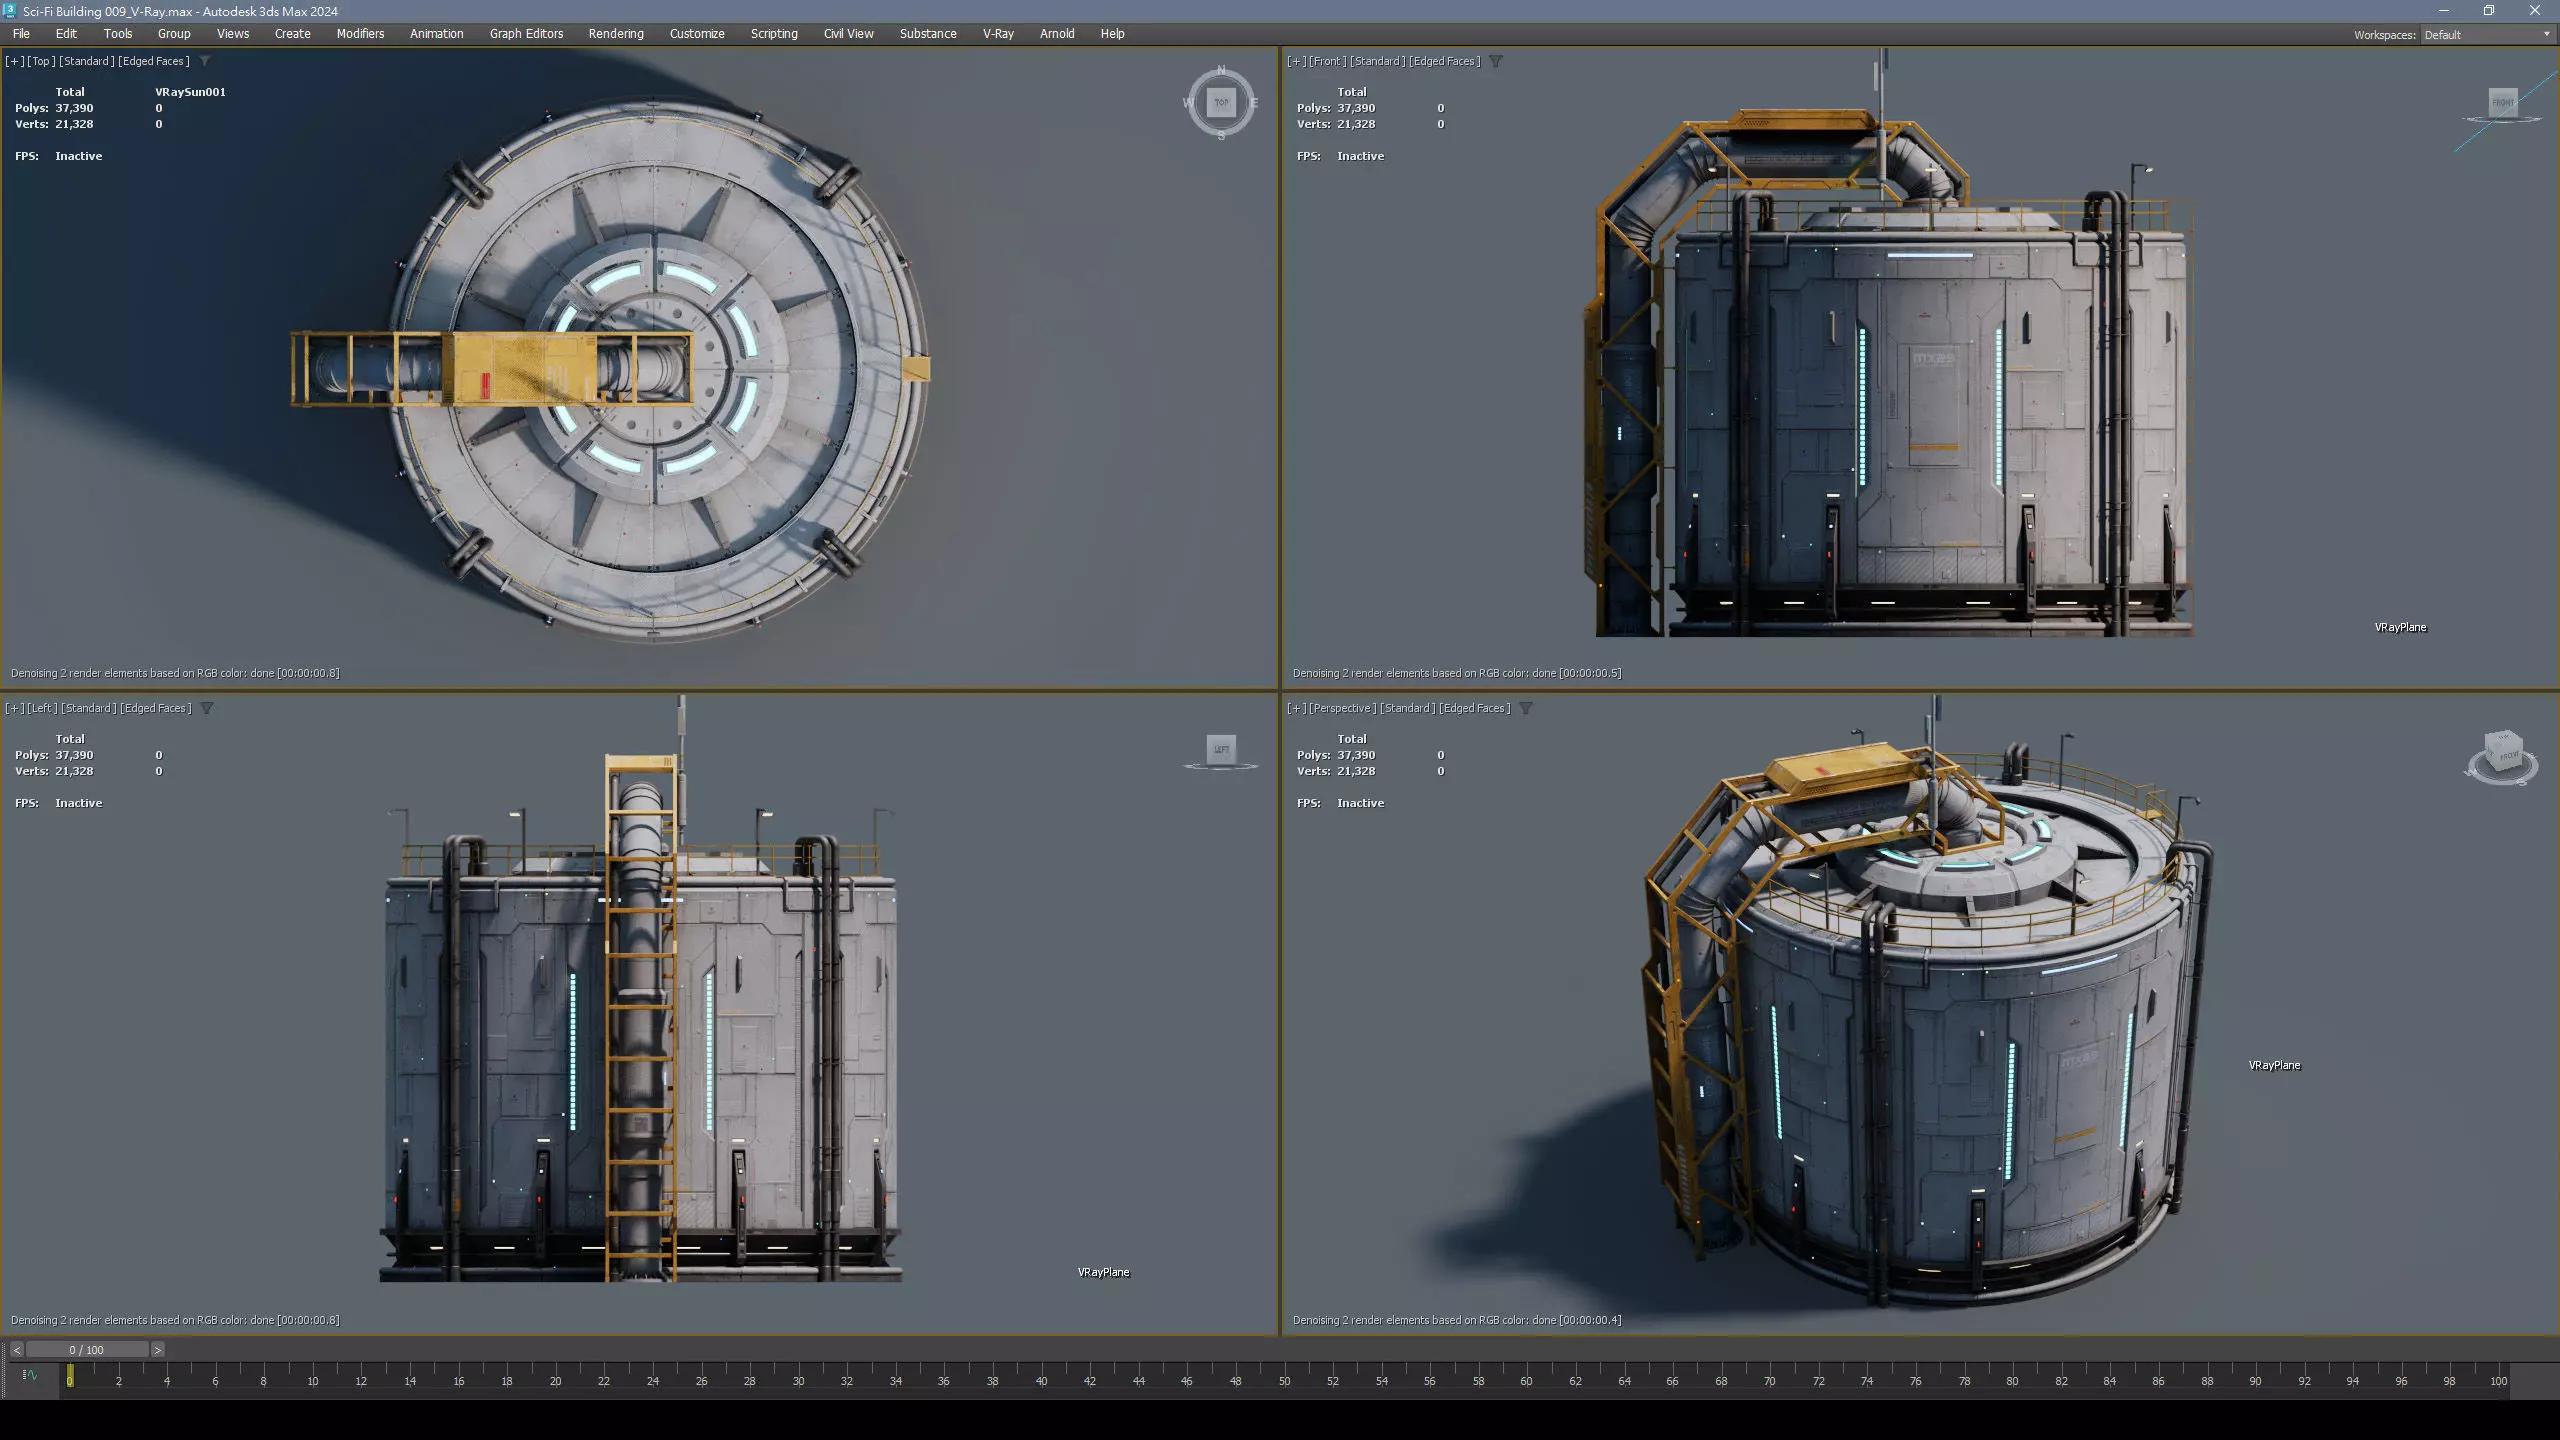Open the [Standard] menu in the Perspective viewport
Viewport: 2560px width, 1440px height.
1408,708
